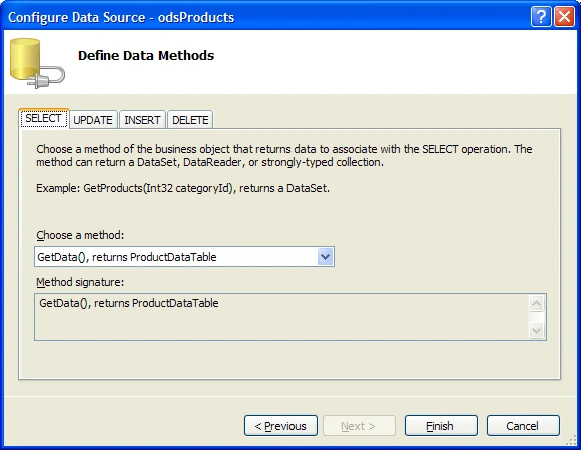Image resolution: width=581 pixels, height=450 pixels.
Task: Click the disabled Next button
Action: [x=359, y=426]
